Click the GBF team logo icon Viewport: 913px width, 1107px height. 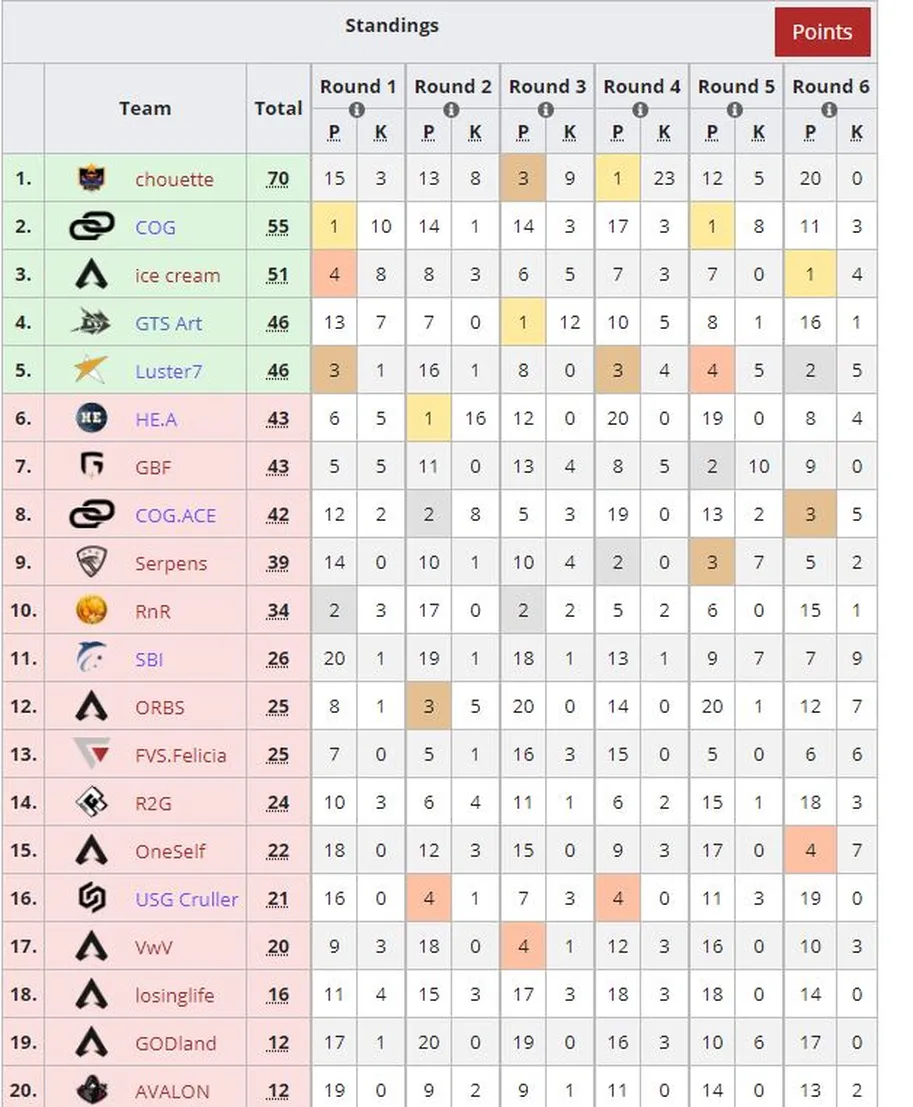91,467
